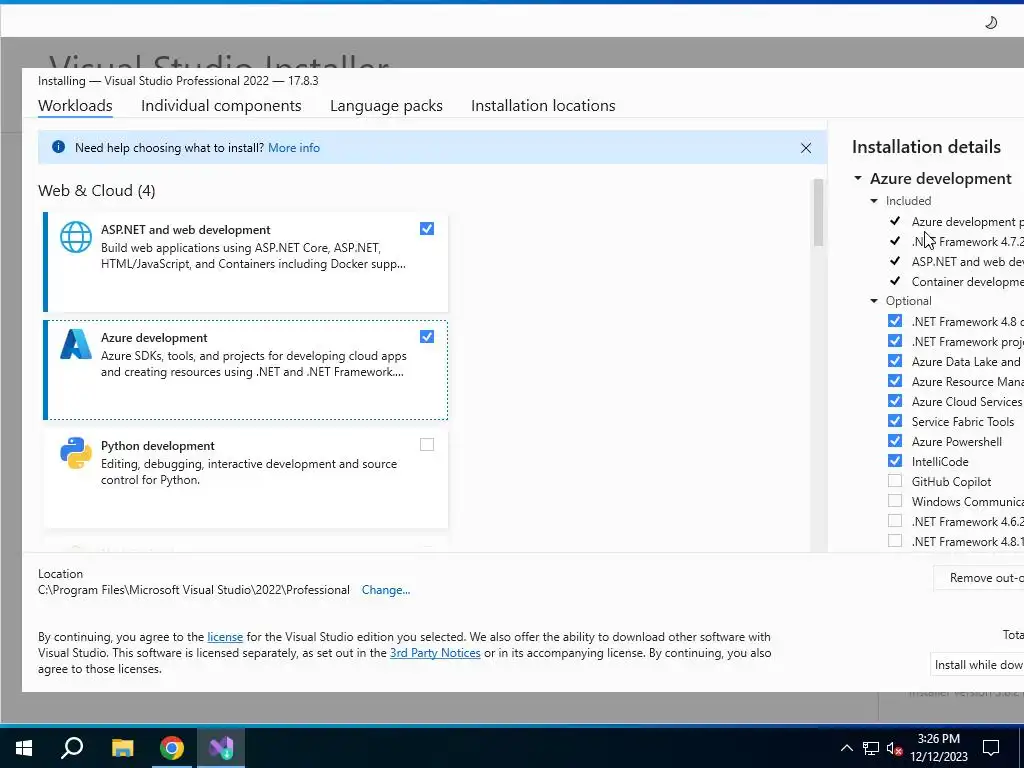Click the install location path text

click(194, 590)
